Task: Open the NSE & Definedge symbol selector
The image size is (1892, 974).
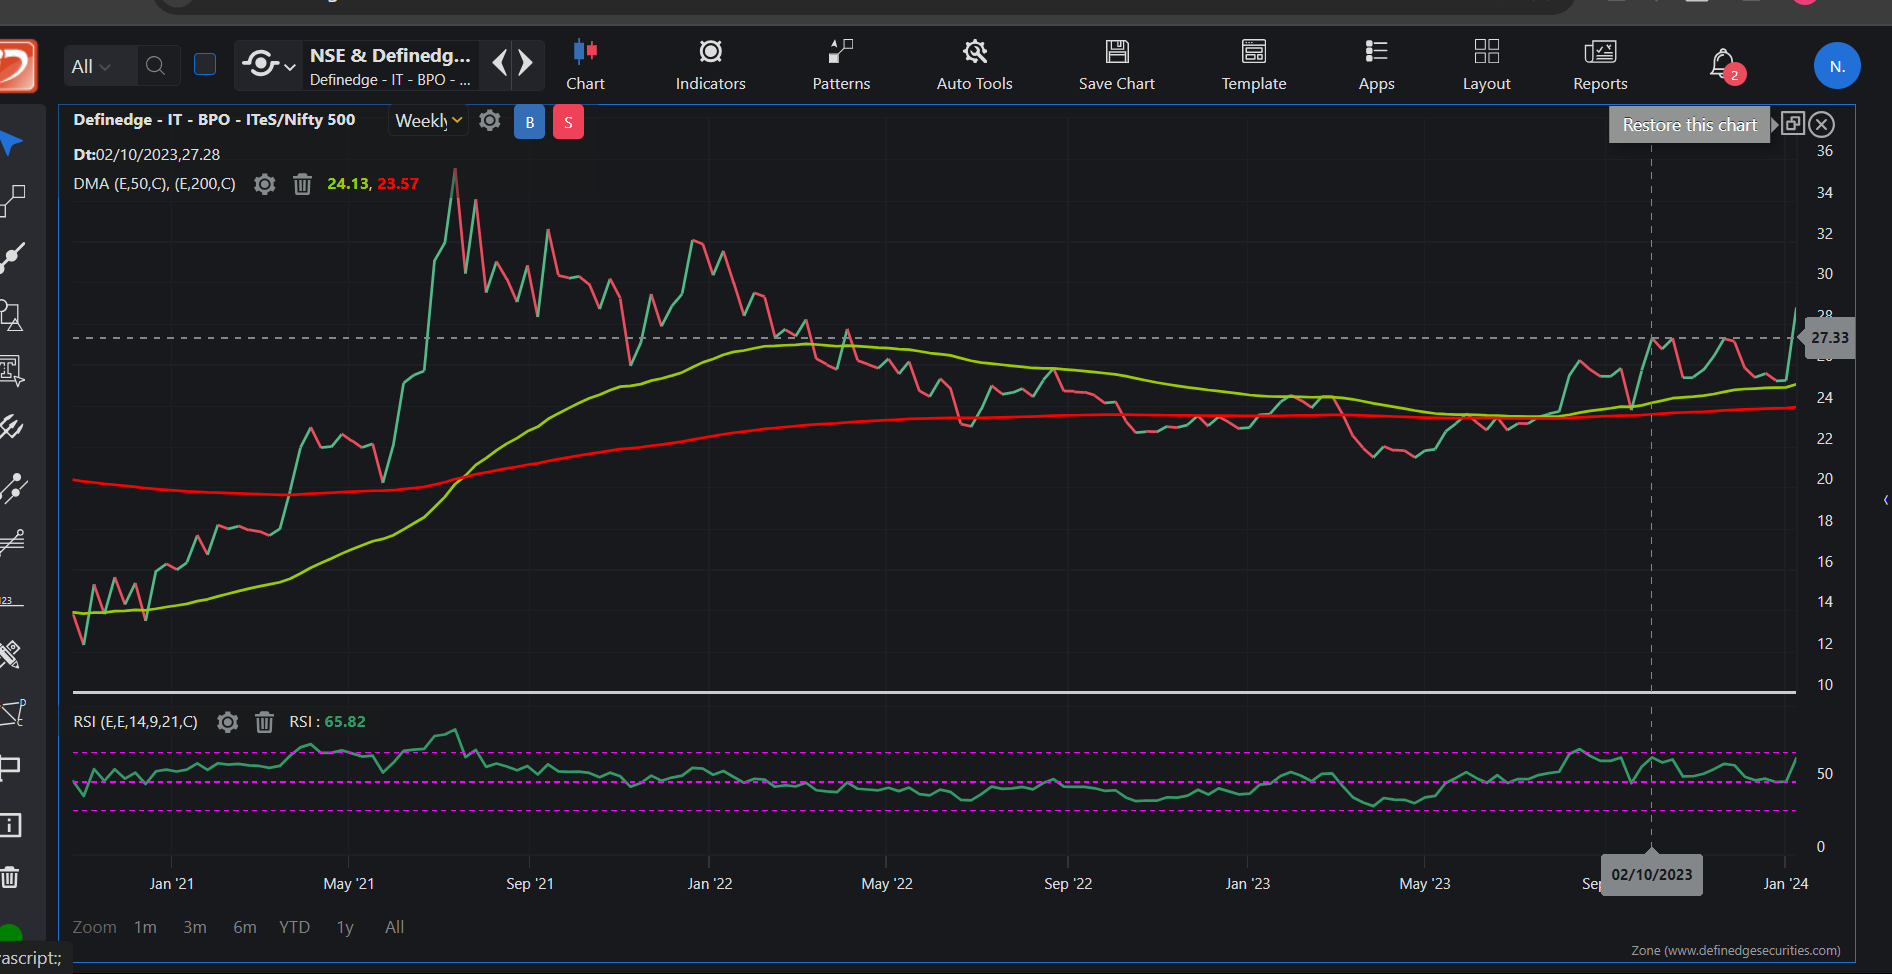Action: [x=391, y=66]
